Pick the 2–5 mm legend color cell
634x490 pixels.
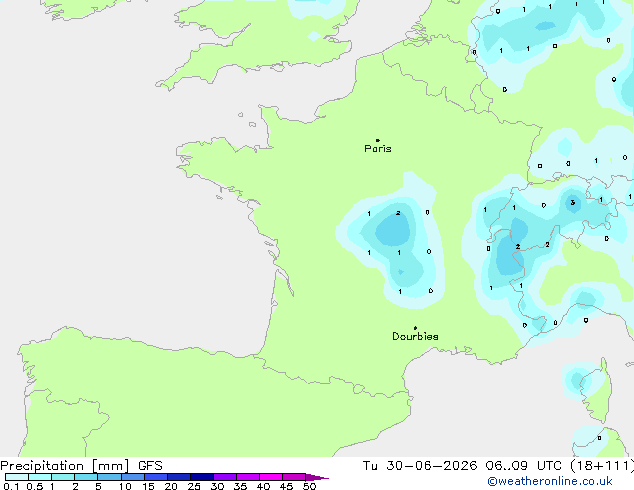tap(86, 477)
